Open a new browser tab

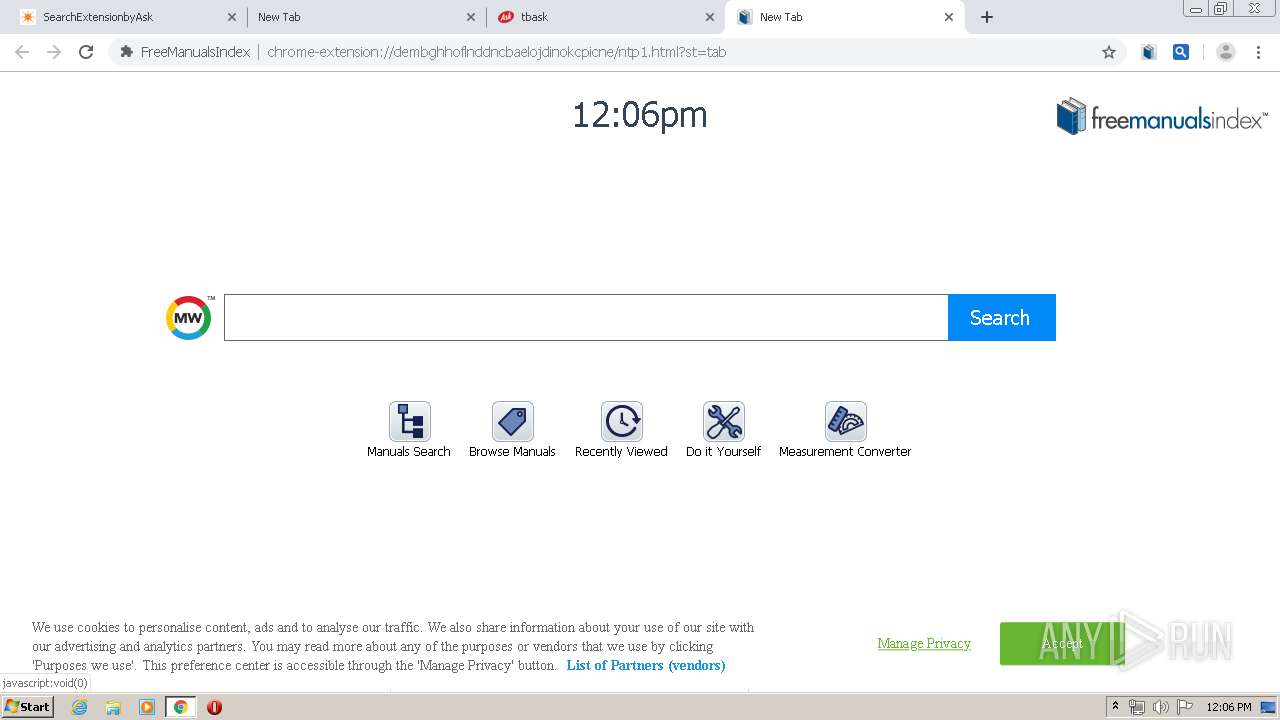point(987,17)
